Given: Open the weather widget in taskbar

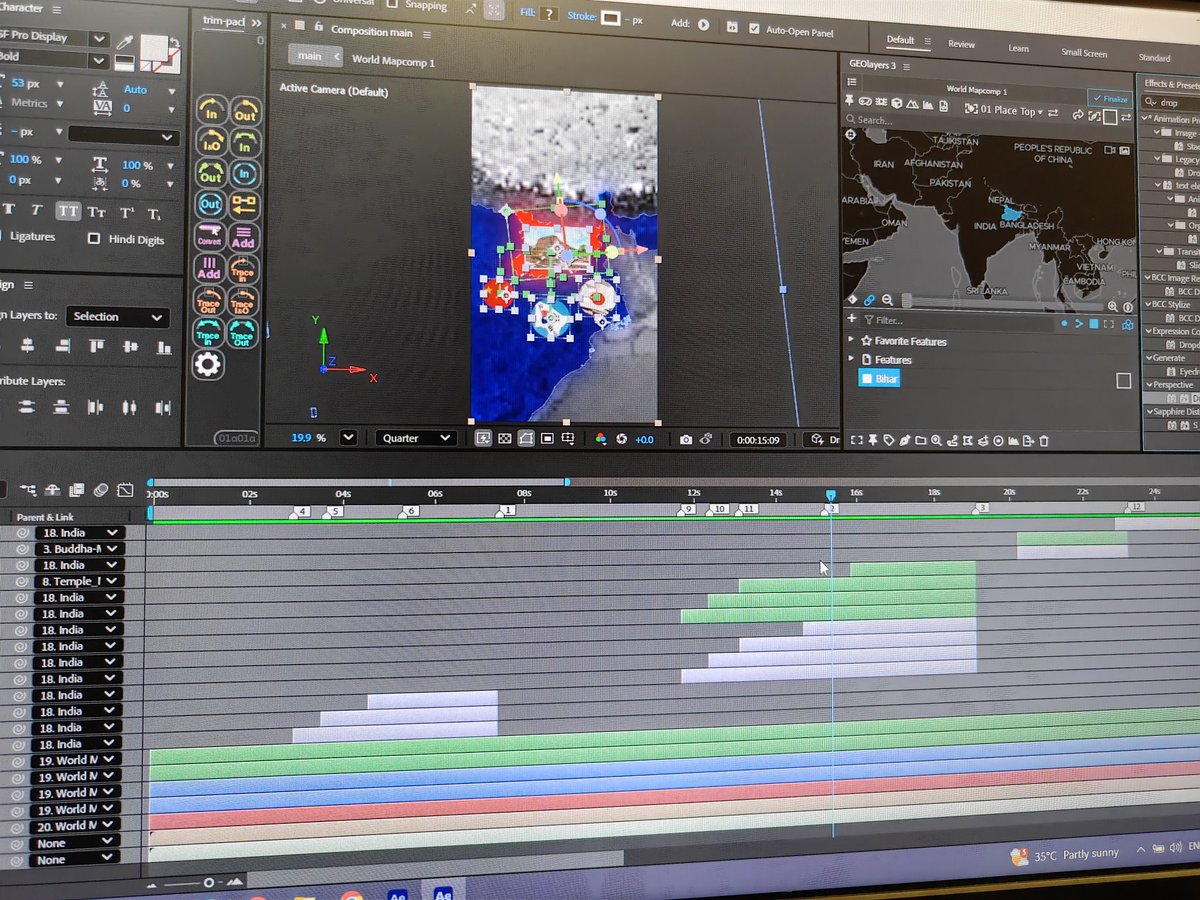Looking at the screenshot, I should pyautogui.click(x=1064, y=856).
